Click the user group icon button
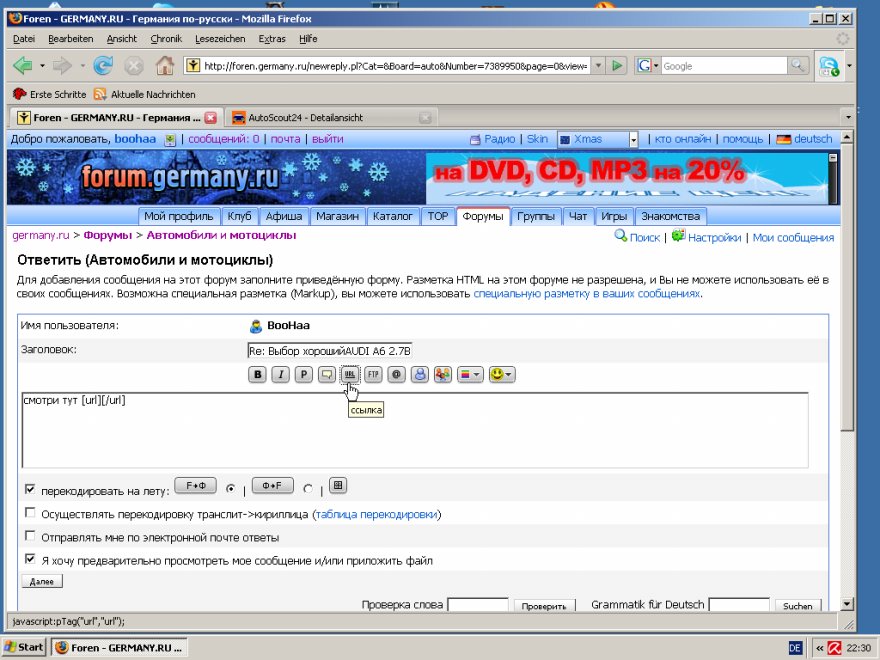This screenshot has height=660, width=880. click(443, 374)
